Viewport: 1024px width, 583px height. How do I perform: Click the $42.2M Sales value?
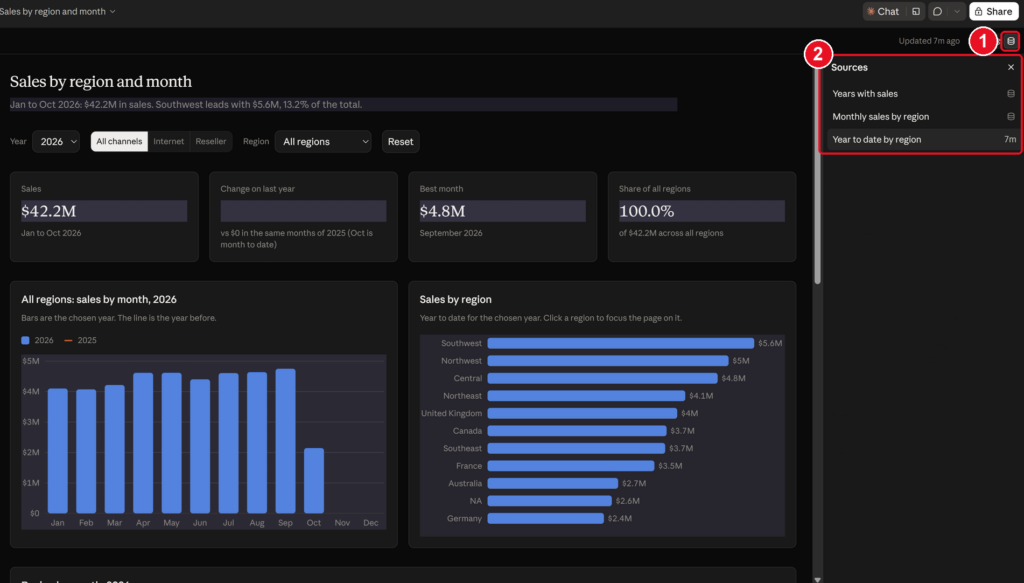click(49, 211)
